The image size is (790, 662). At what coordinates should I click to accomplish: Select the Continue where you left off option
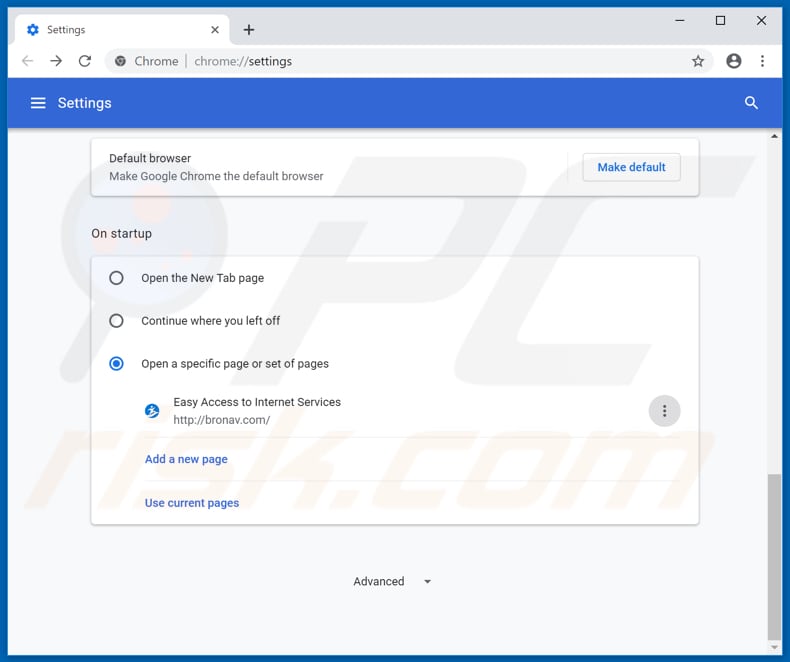tap(117, 321)
